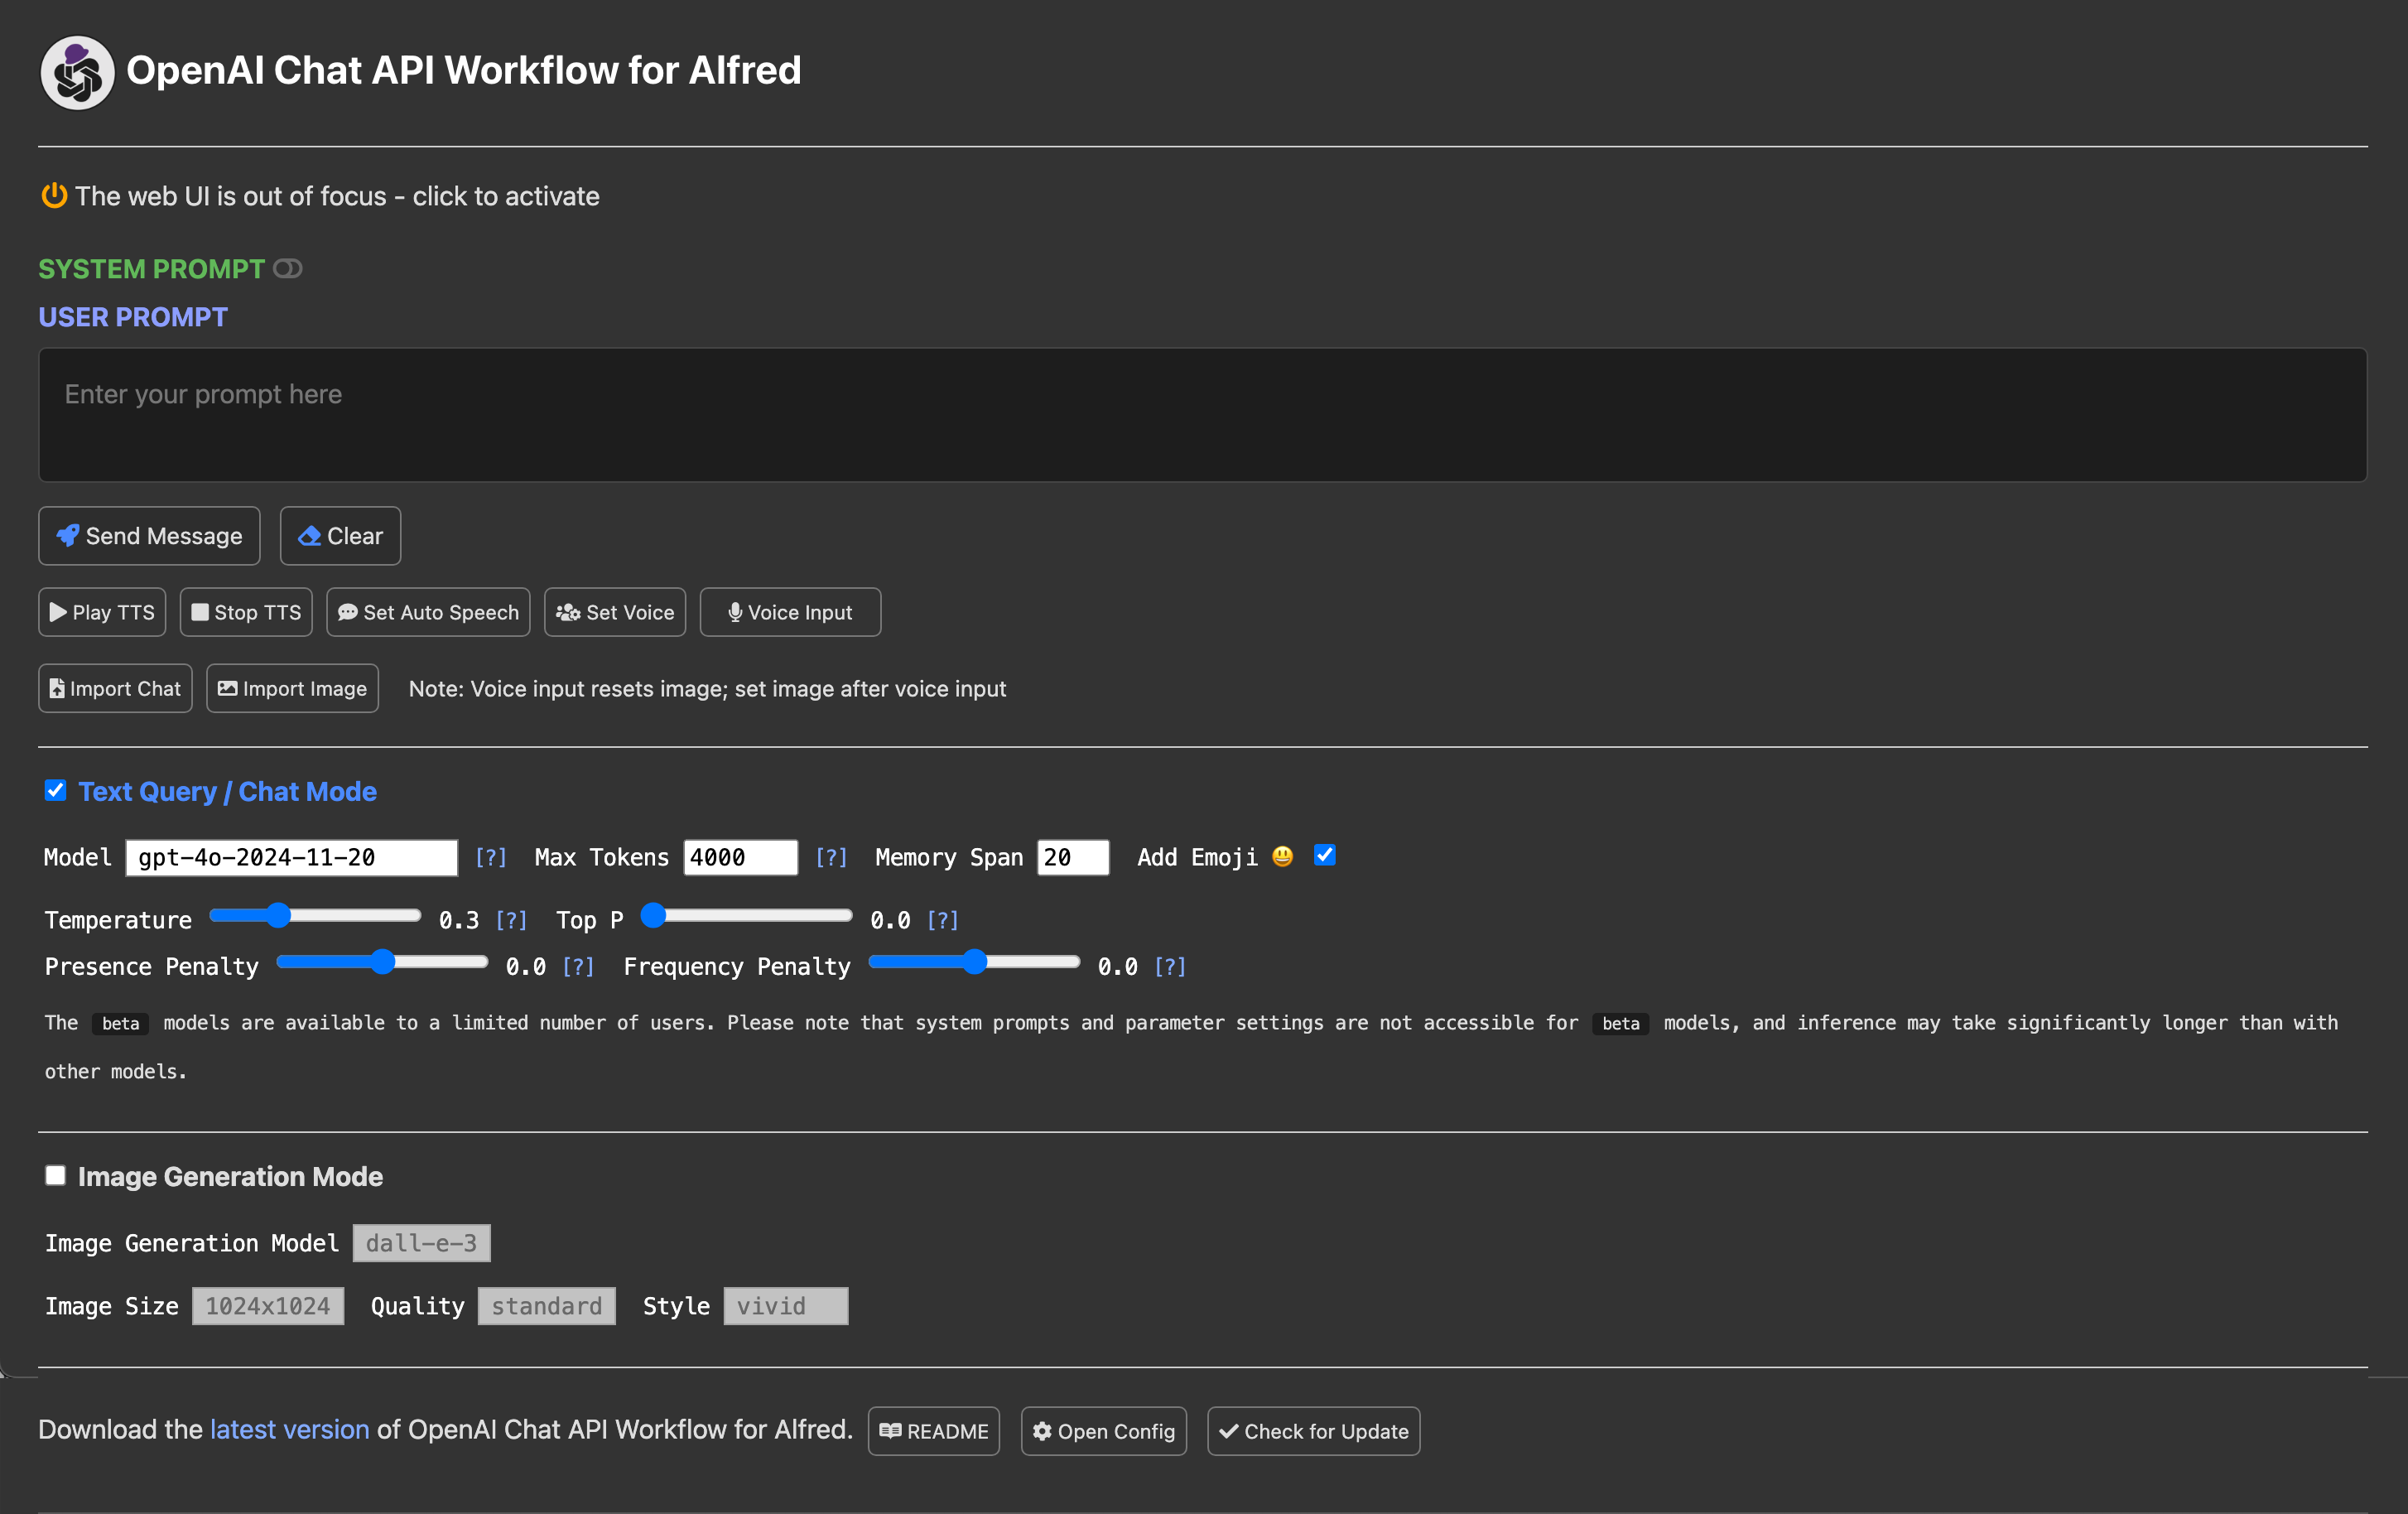
Task: Stop speech with Stop TTS
Action: pyautogui.click(x=246, y=612)
